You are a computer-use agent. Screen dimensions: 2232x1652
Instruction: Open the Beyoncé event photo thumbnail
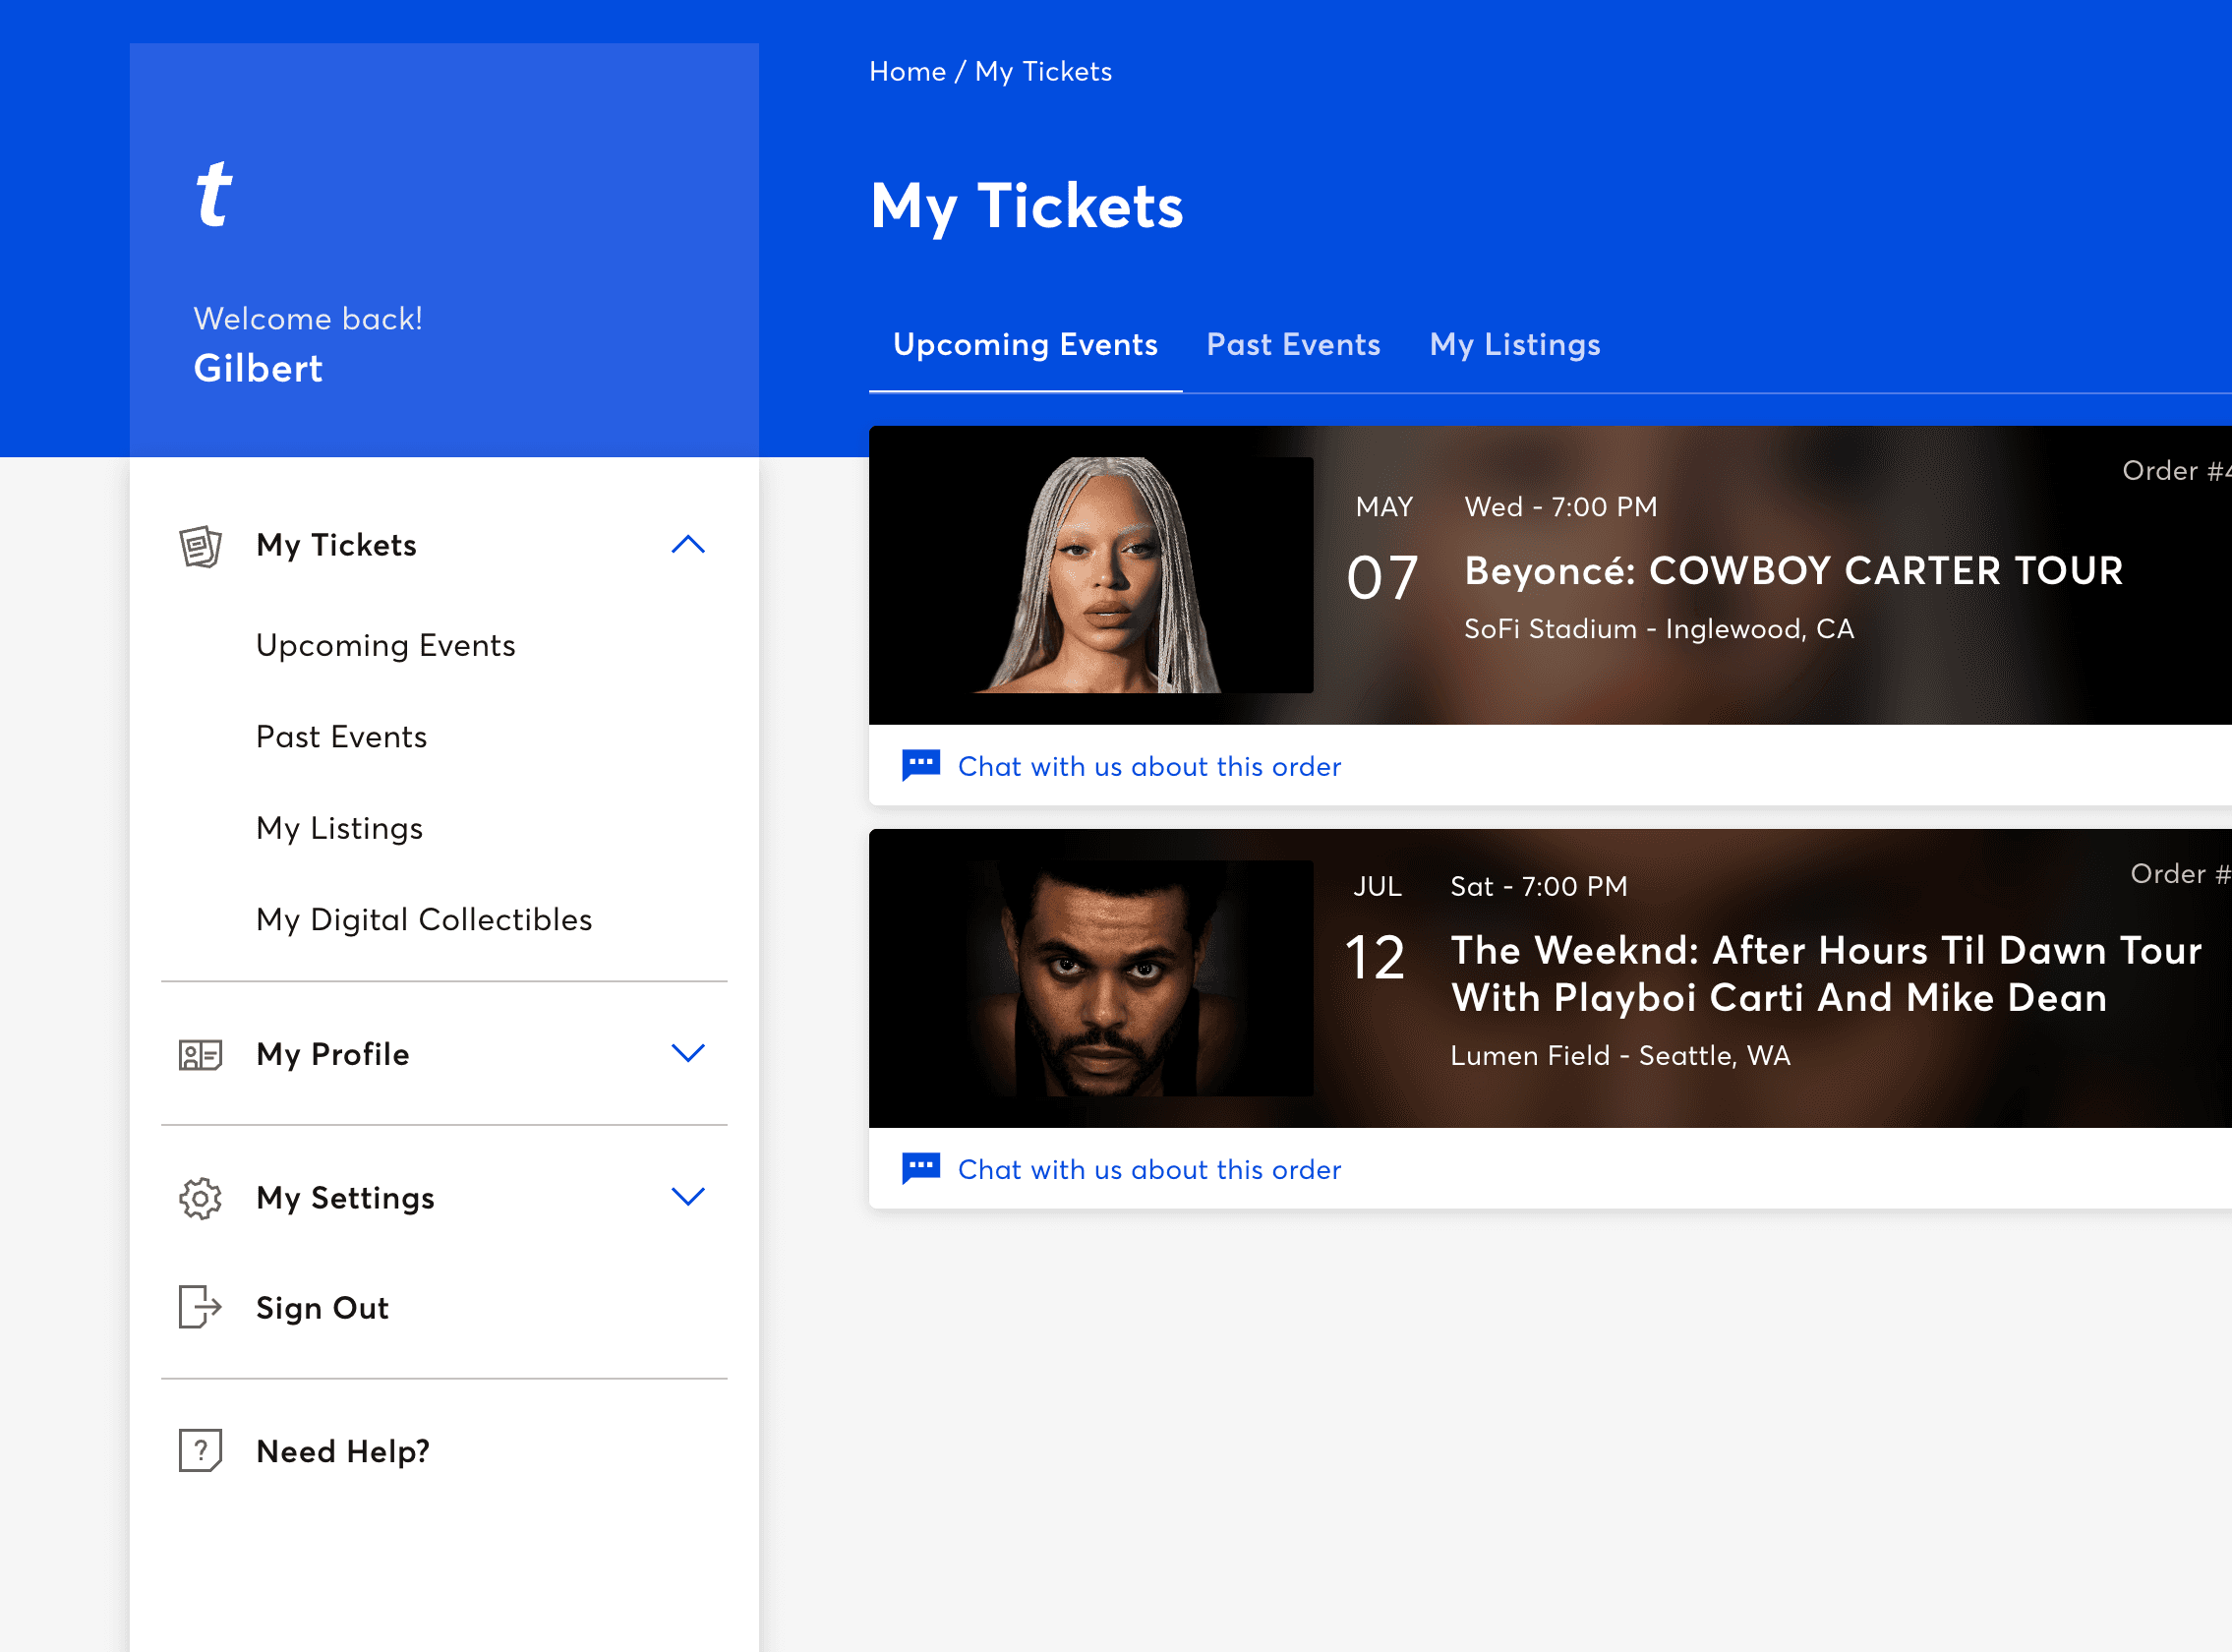(1092, 575)
